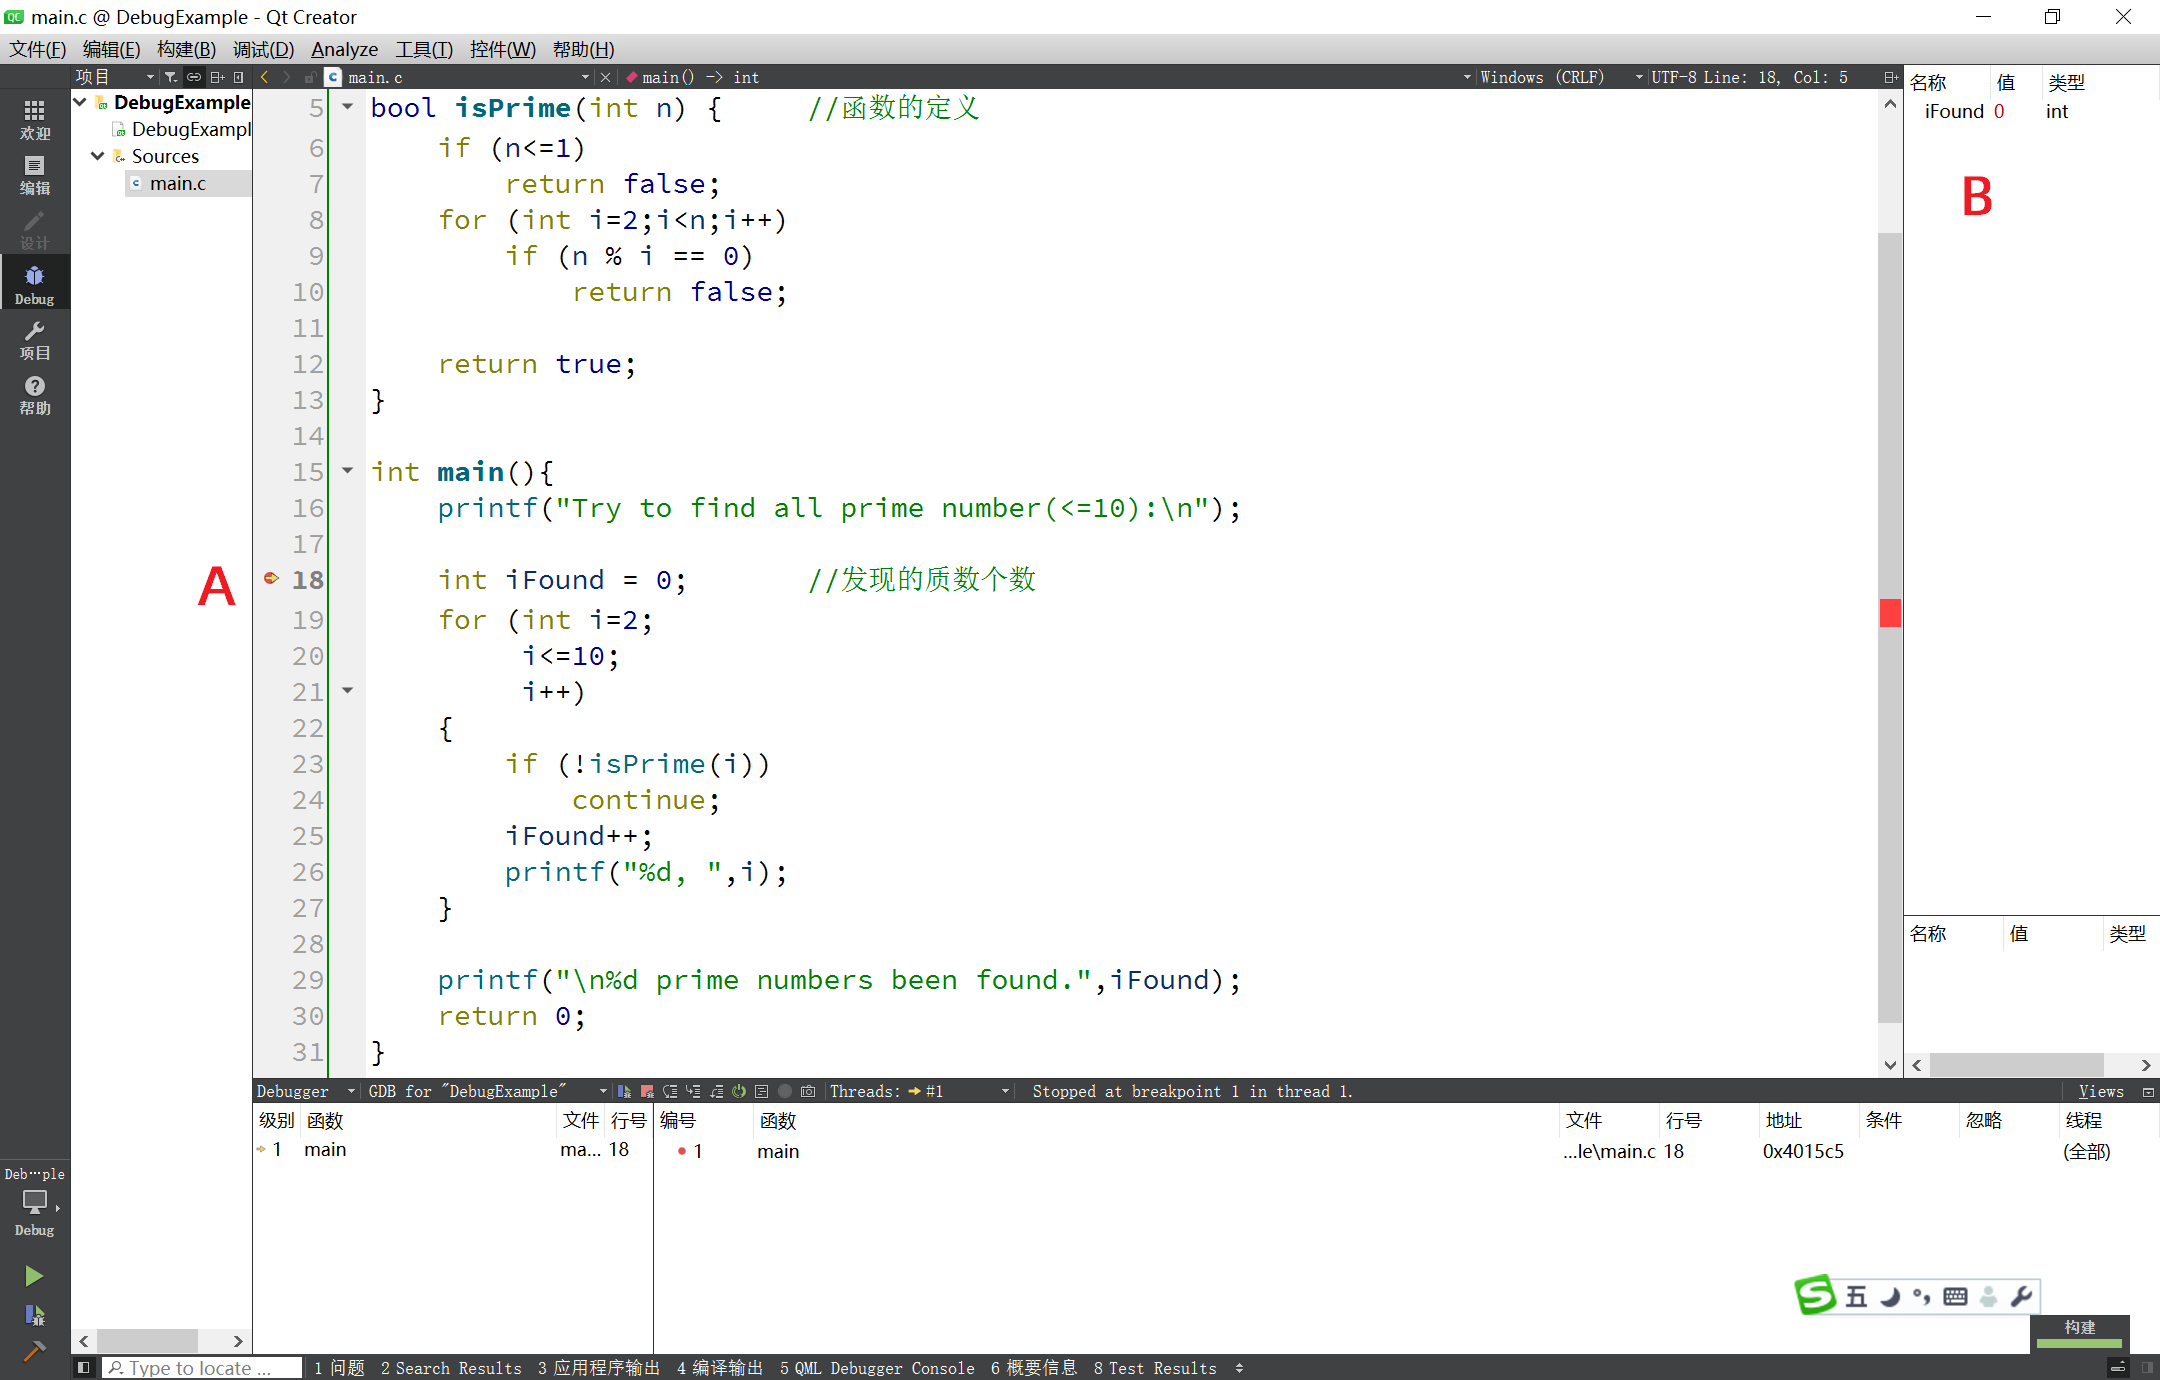The height and width of the screenshot is (1380, 2160).
Task: Click the split project pane icon
Action: (x=217, y=77)
